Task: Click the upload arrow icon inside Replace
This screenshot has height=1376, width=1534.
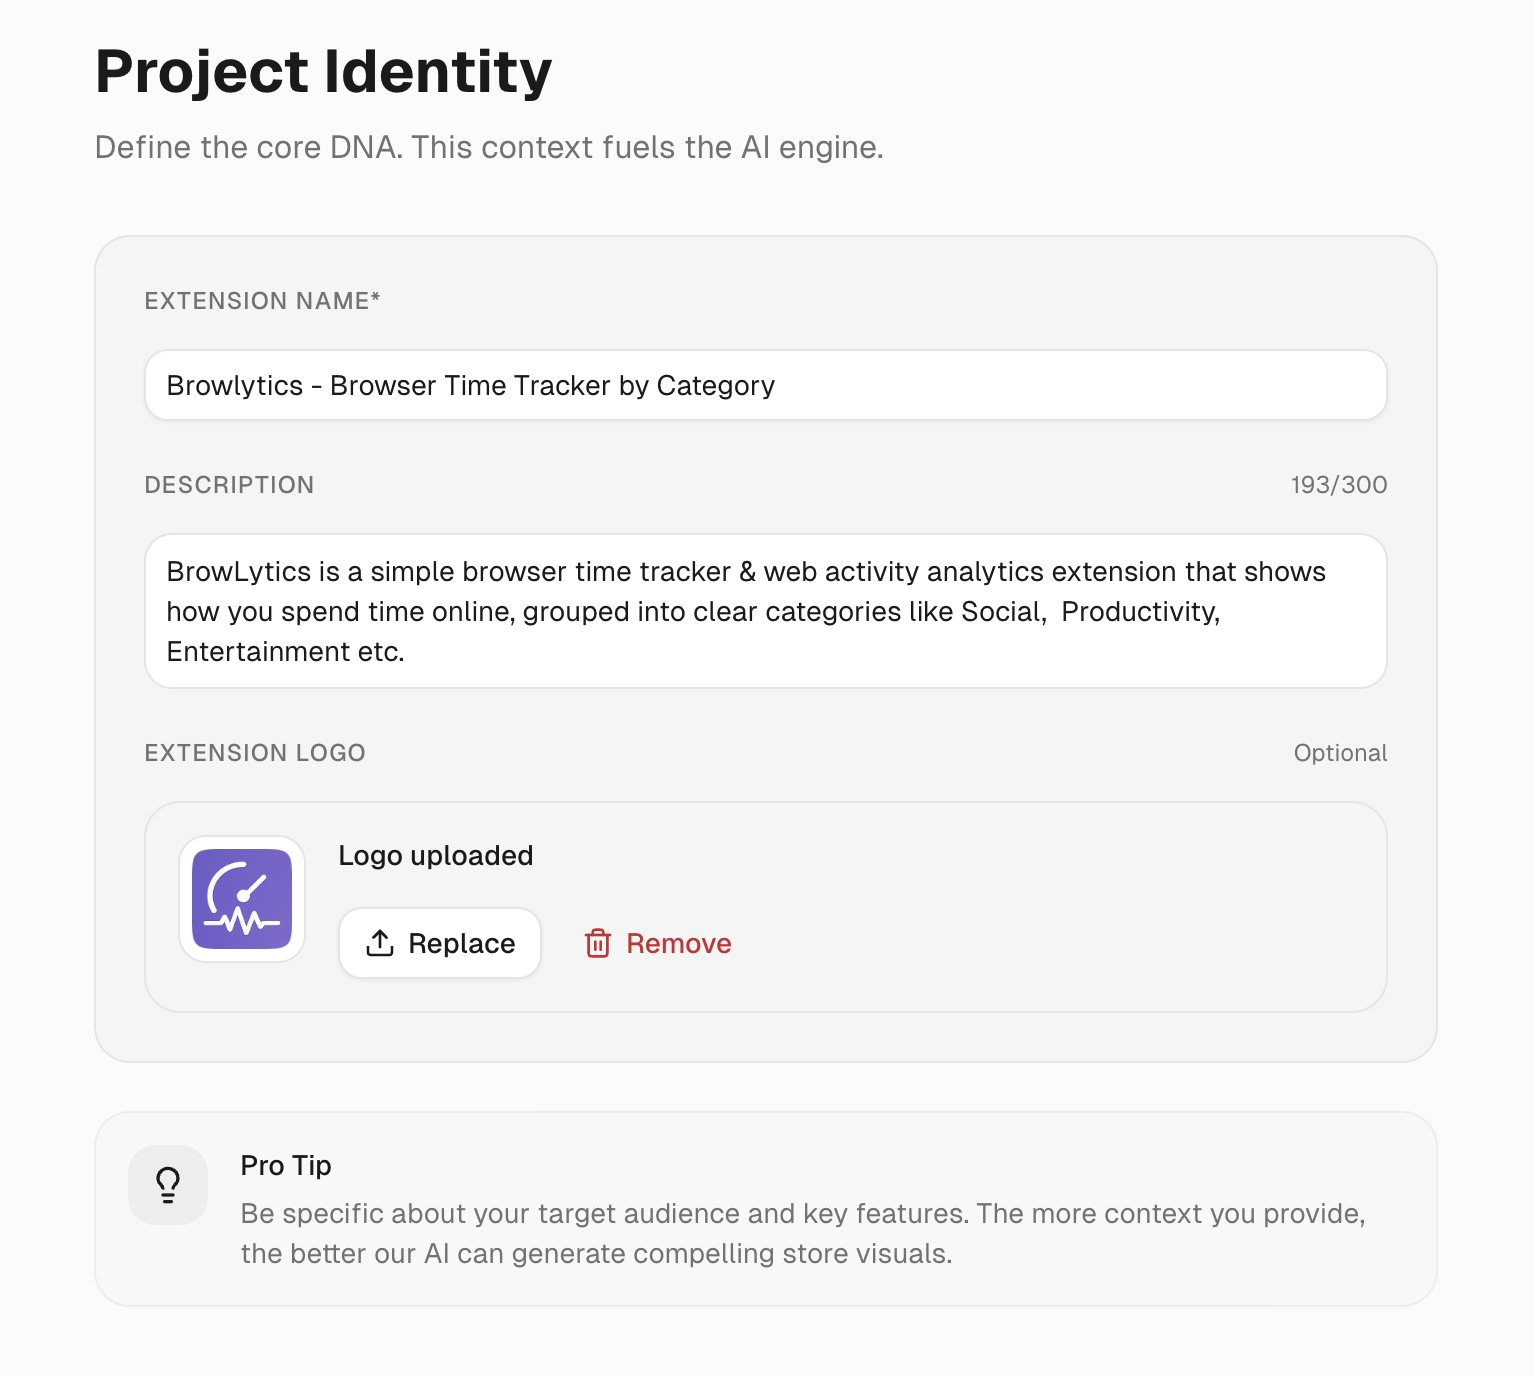Action: (x=380, y=943)
